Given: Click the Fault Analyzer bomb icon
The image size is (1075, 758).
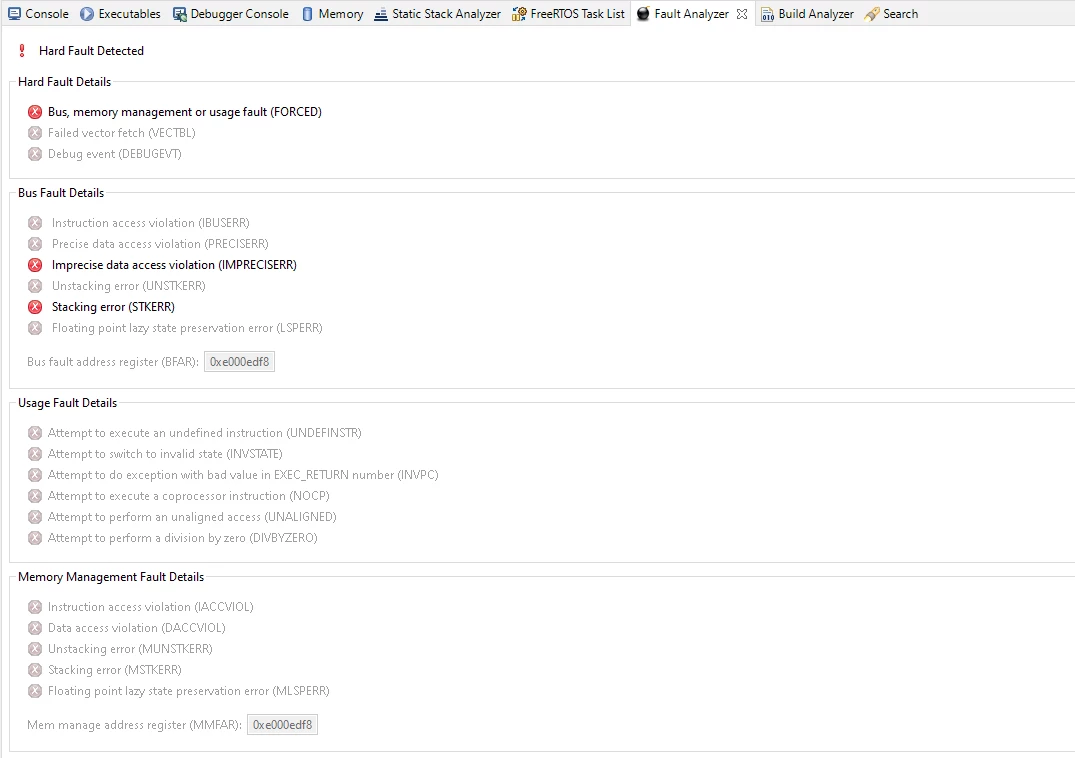Looking at the screenshot, I should [643, 14].
